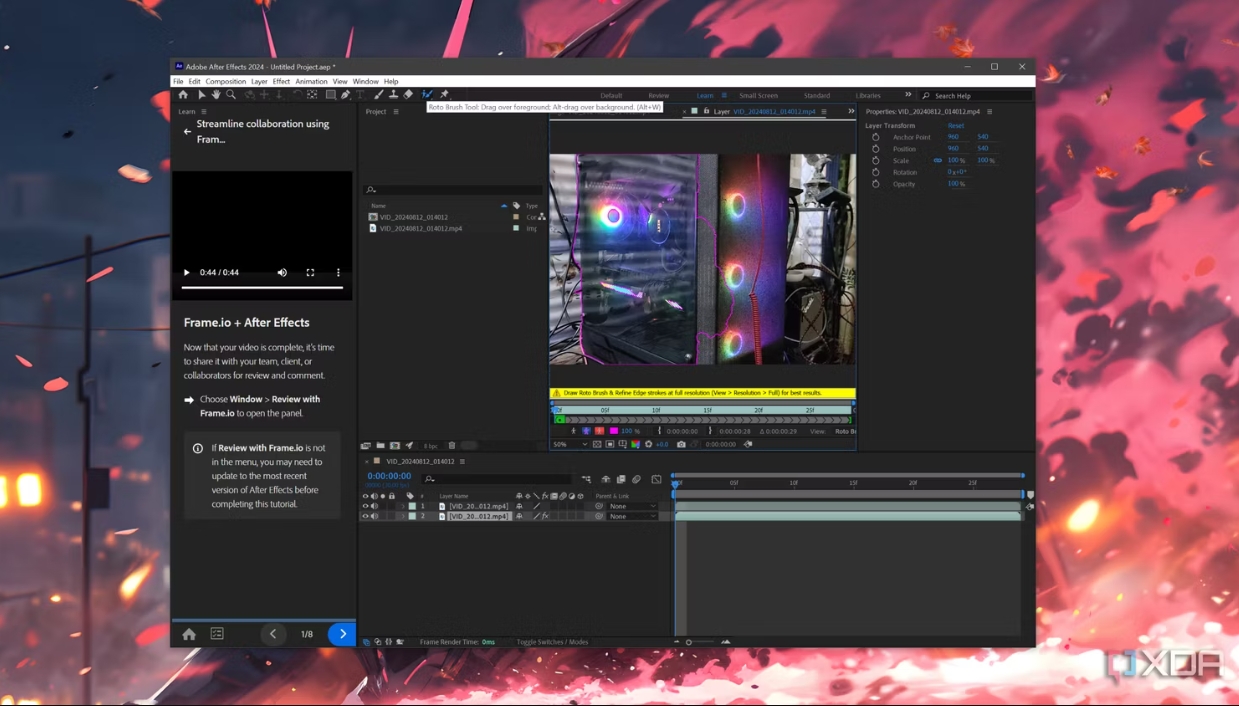Image resolution: width=1239 pixels, height=706 pixels.
Task: Click Toggle Switches / Modes button
Action: [552, 642]
